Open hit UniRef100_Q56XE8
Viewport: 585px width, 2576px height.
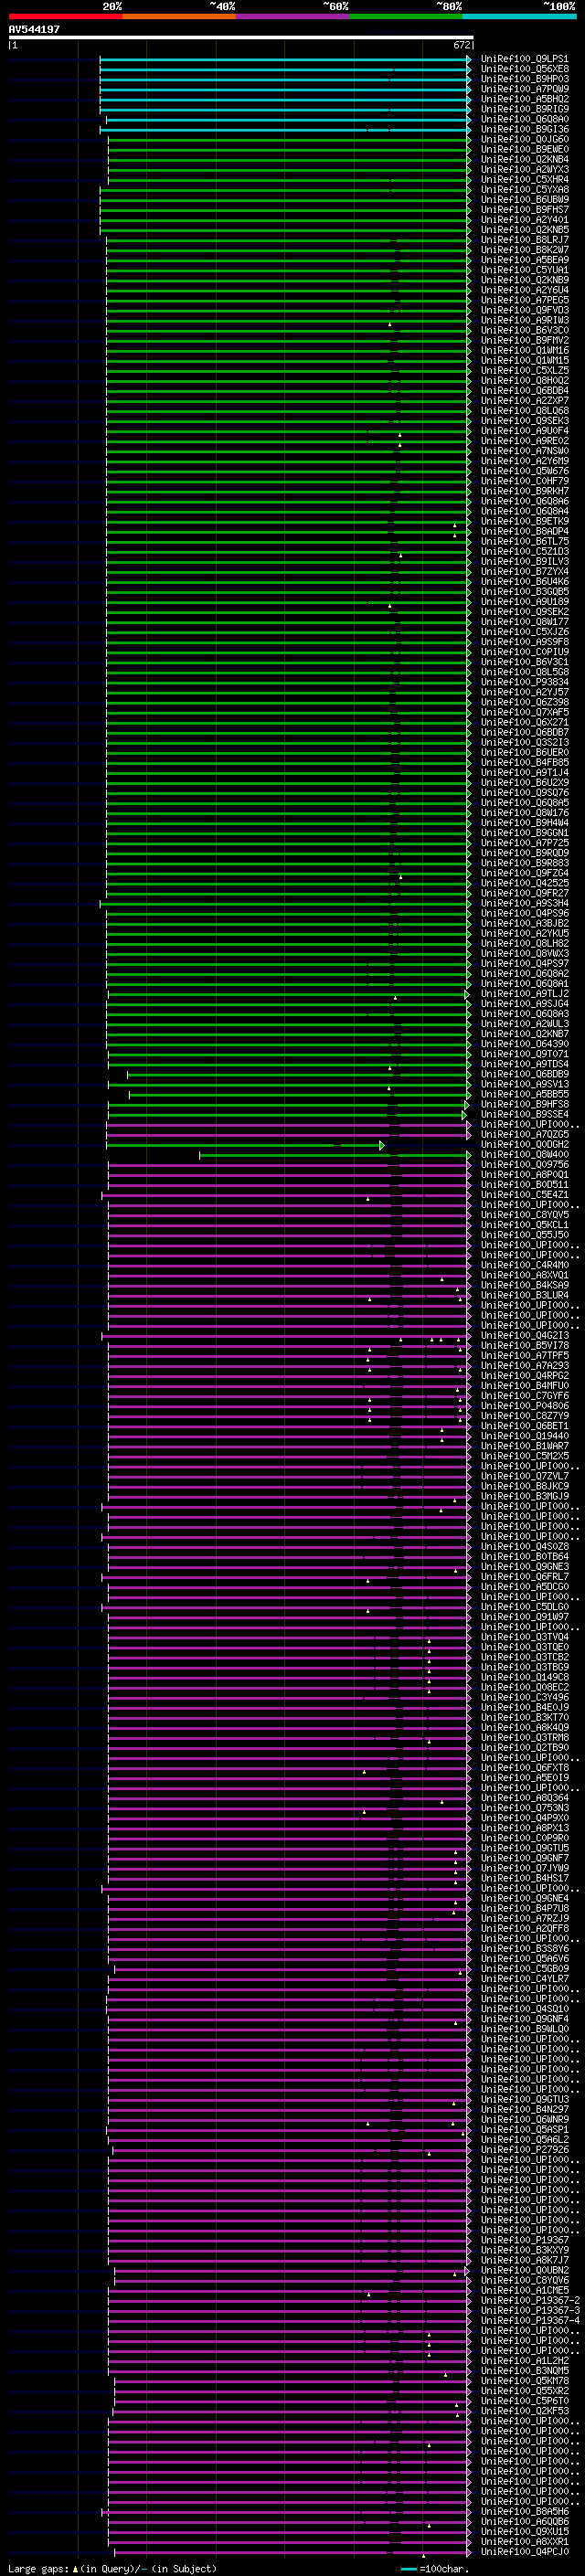tap(524, 69)
